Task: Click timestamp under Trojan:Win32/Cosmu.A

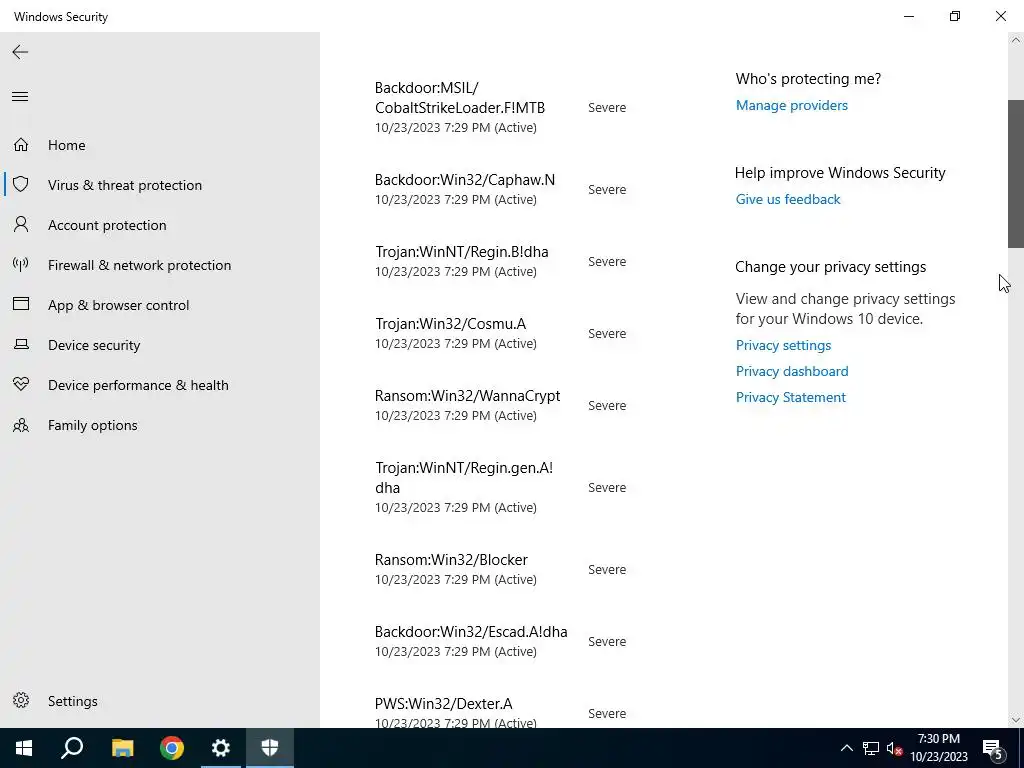Action: point(456,343)
